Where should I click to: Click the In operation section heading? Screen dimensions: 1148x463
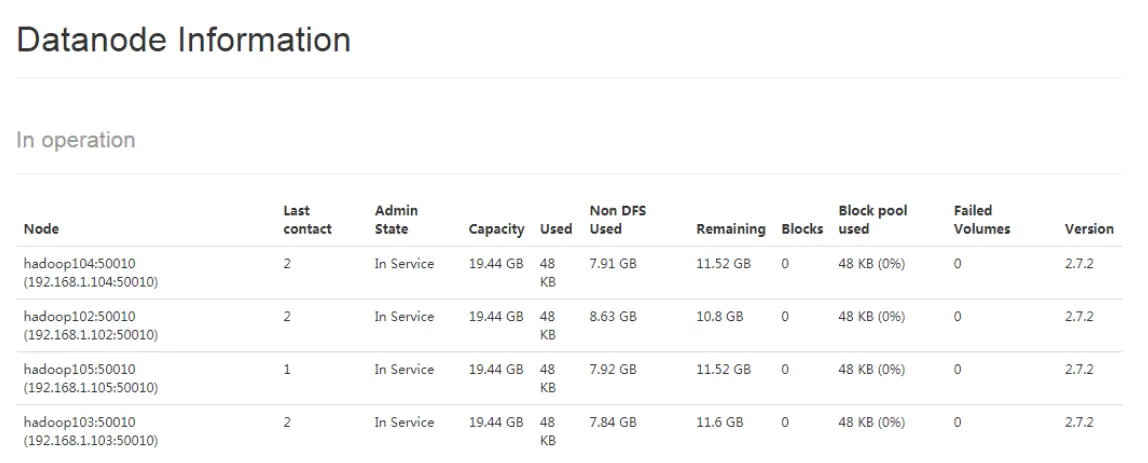[x=76, y=140]
